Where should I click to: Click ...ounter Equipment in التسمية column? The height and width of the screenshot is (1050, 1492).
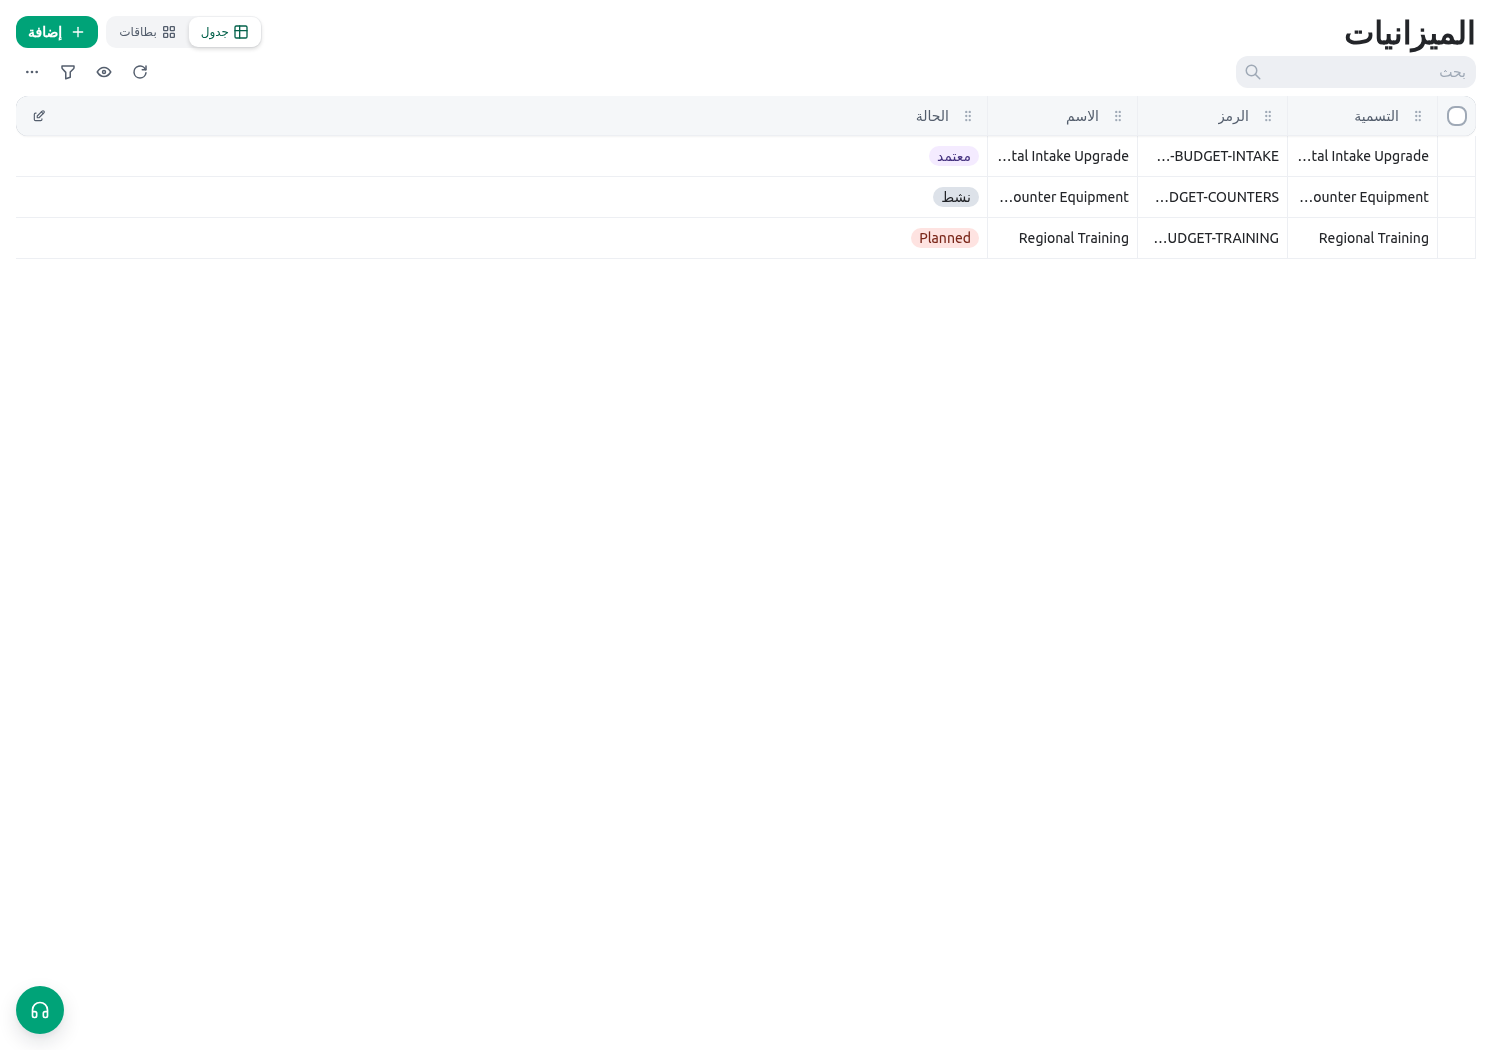pos(1364,197)
